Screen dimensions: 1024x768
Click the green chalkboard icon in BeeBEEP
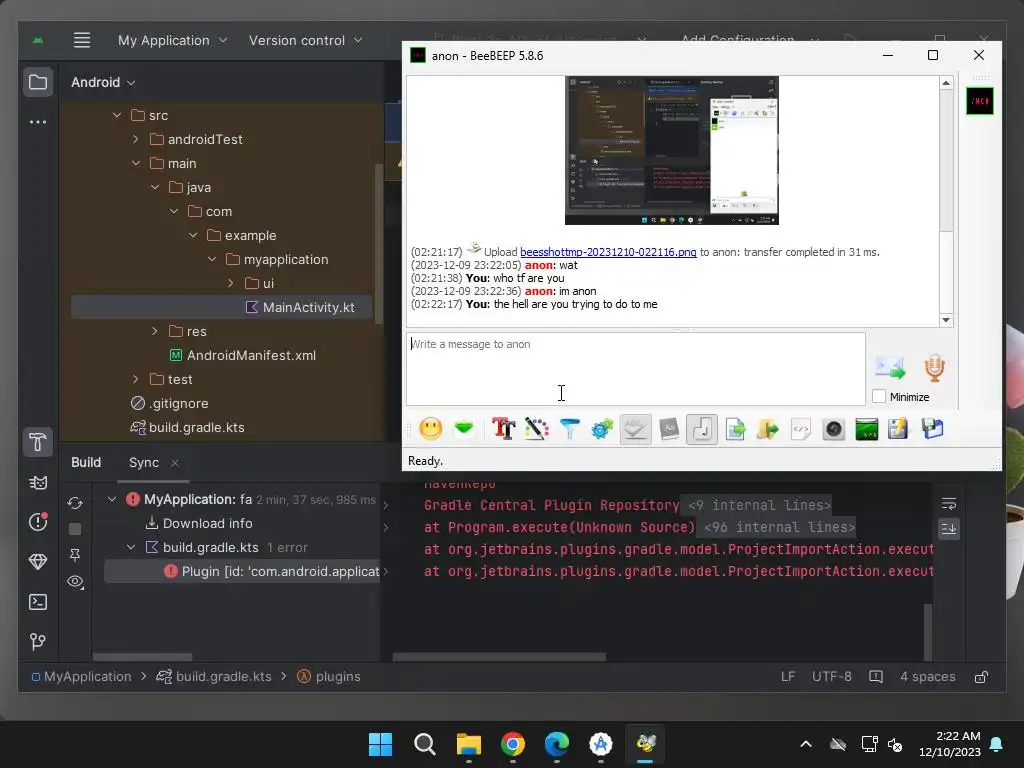click(x=867, y=429)
